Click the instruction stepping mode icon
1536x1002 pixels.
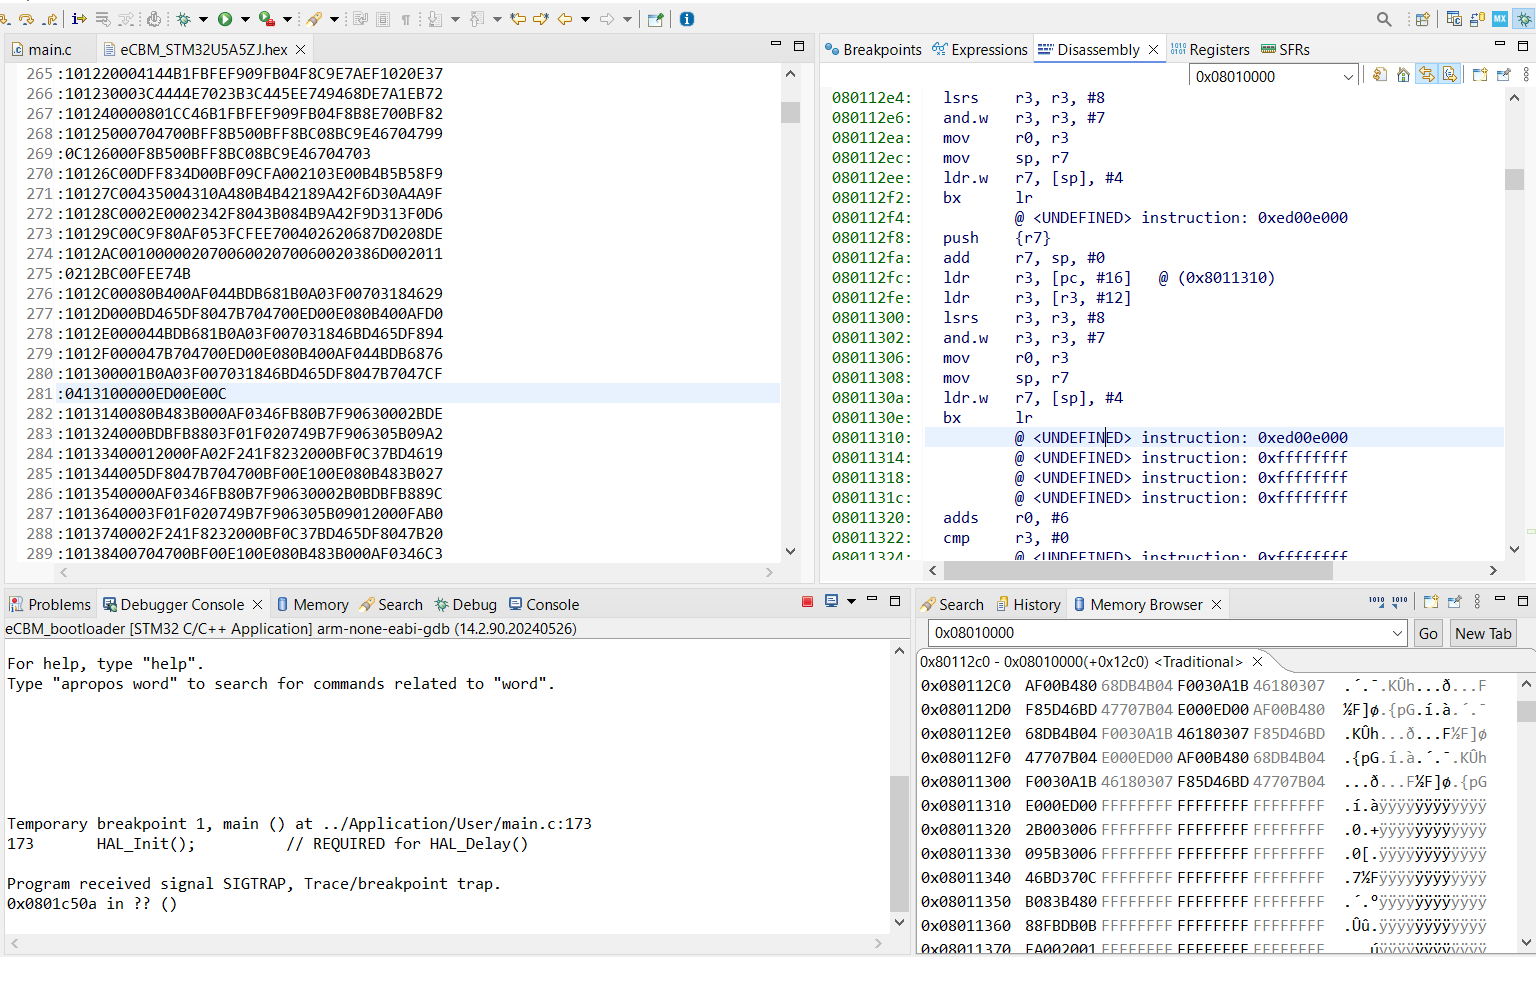(79, 19)
